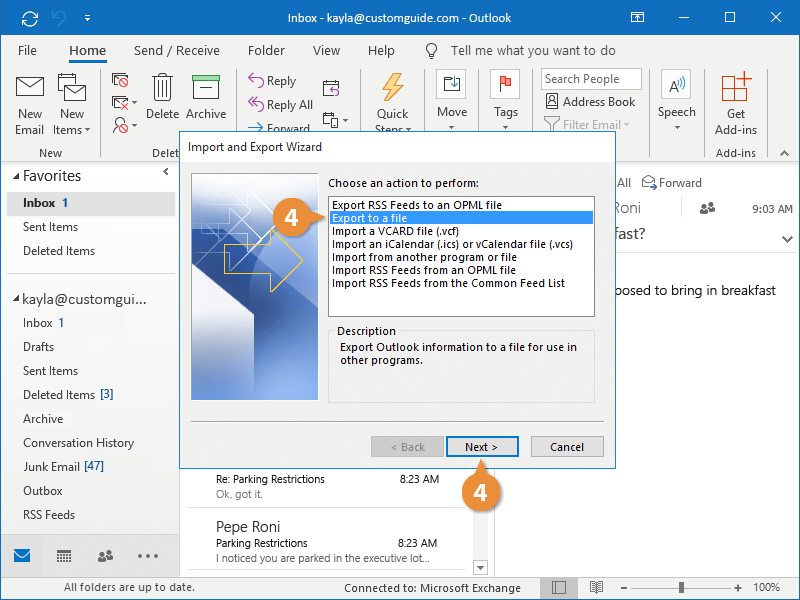The image size is (800, 600).
Task: Open the Clean Up dropdown icon
Action: point(124,103)
